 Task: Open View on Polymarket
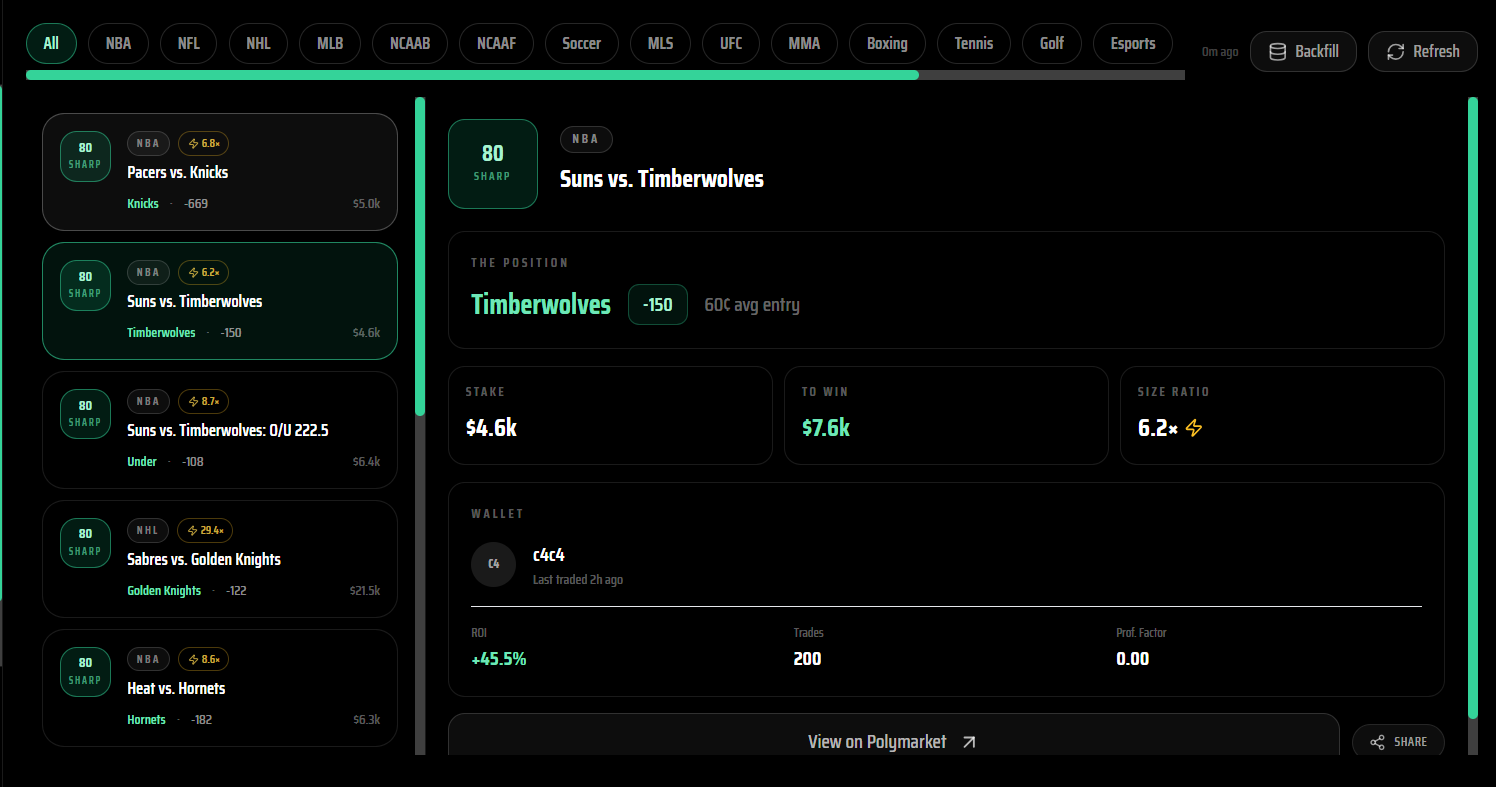coord(878,741)
